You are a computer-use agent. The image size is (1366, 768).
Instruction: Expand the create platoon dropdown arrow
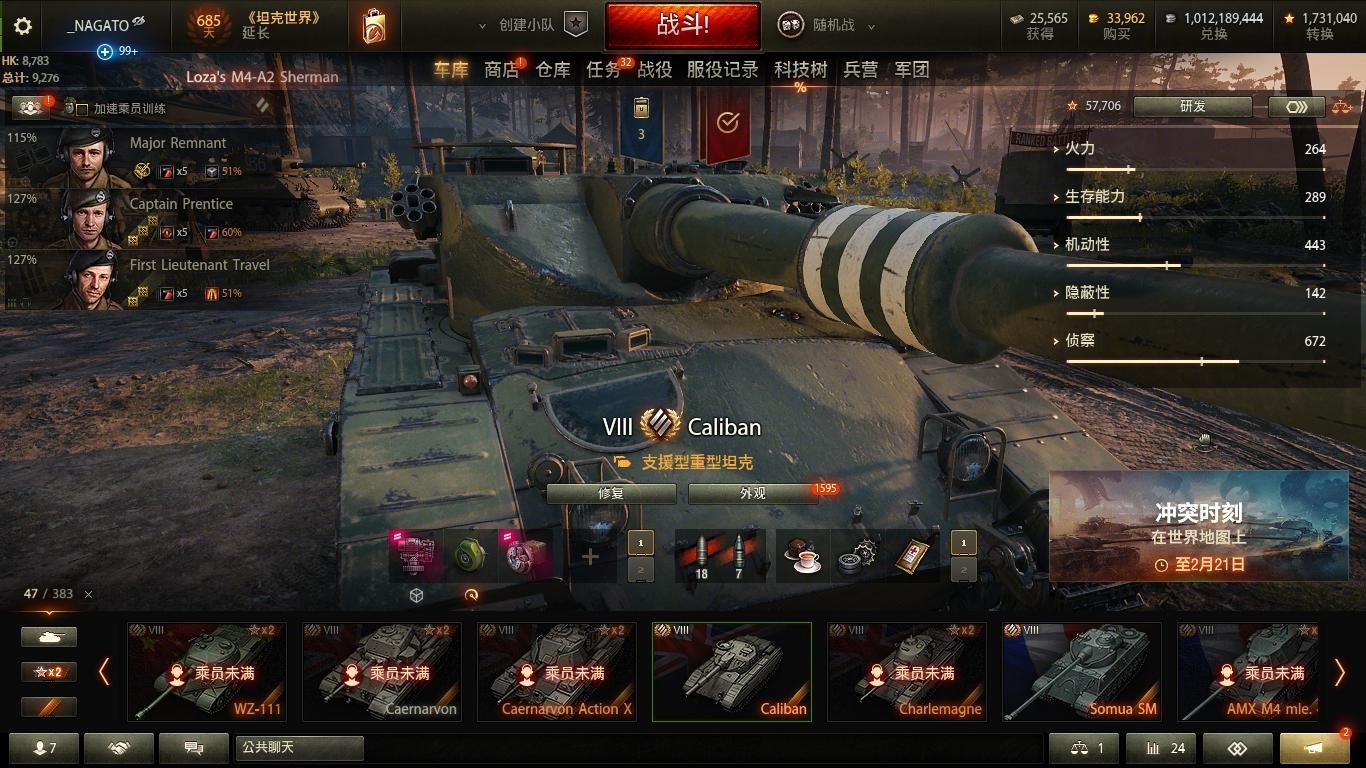tap(483, 26)
